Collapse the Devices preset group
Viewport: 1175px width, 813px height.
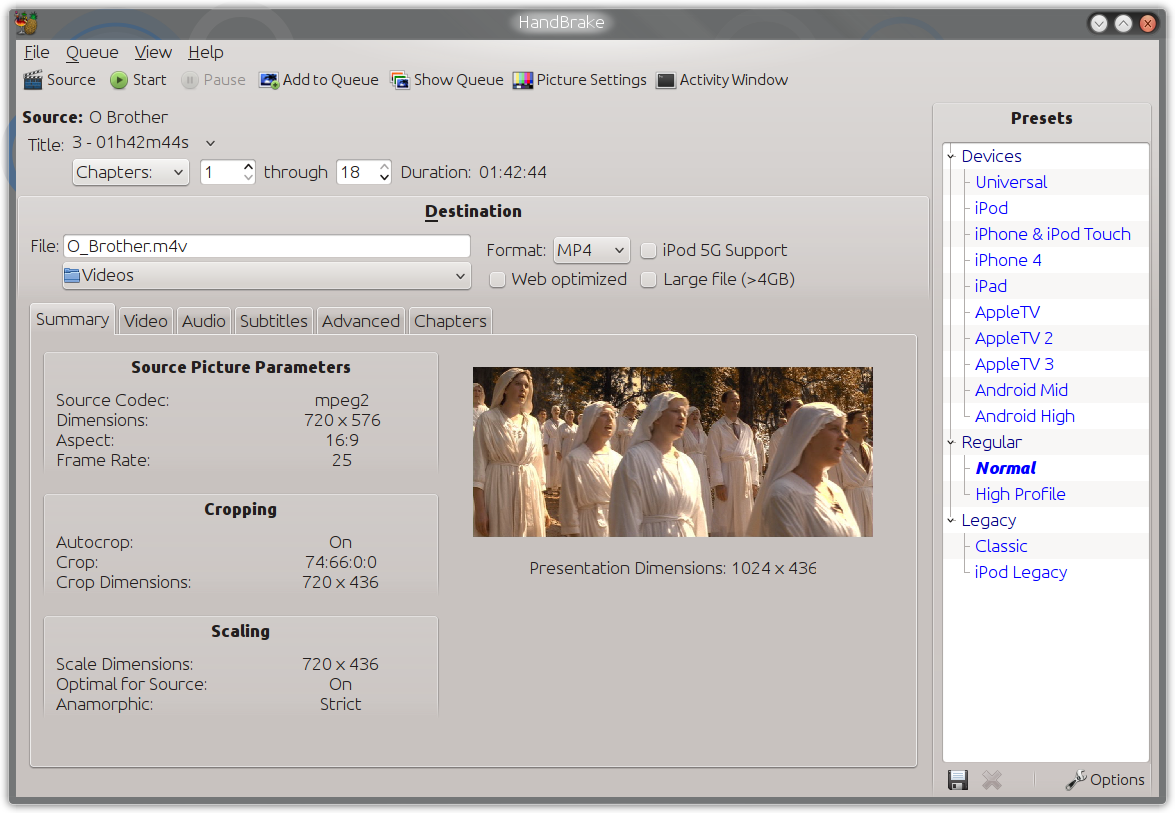pos(951,157)
